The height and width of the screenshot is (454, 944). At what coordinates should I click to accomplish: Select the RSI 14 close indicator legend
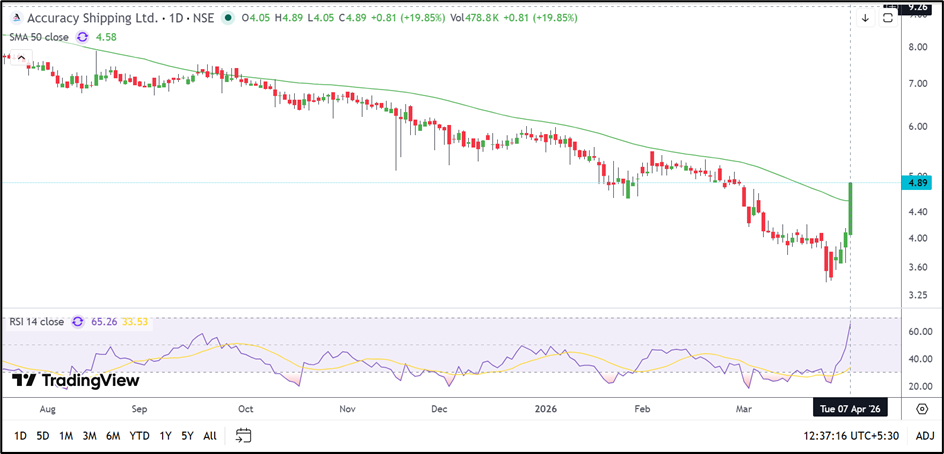click(x=36, y=322)
